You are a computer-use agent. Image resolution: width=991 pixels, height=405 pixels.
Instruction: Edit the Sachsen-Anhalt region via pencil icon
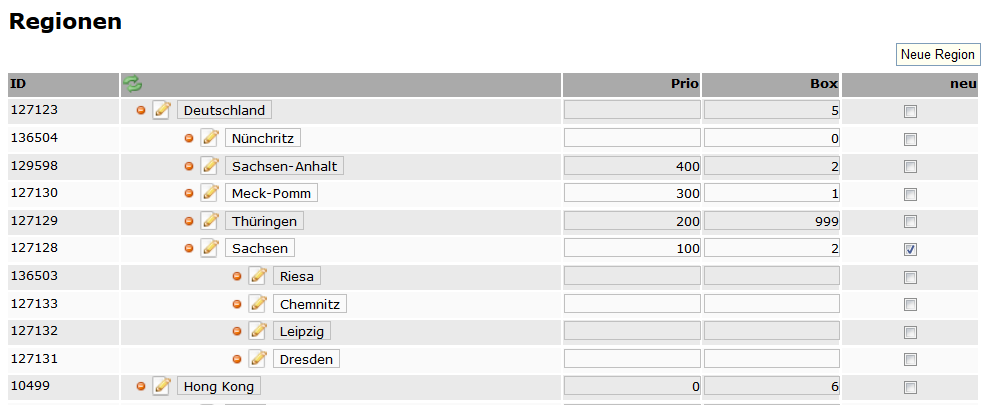pos(210,165)
